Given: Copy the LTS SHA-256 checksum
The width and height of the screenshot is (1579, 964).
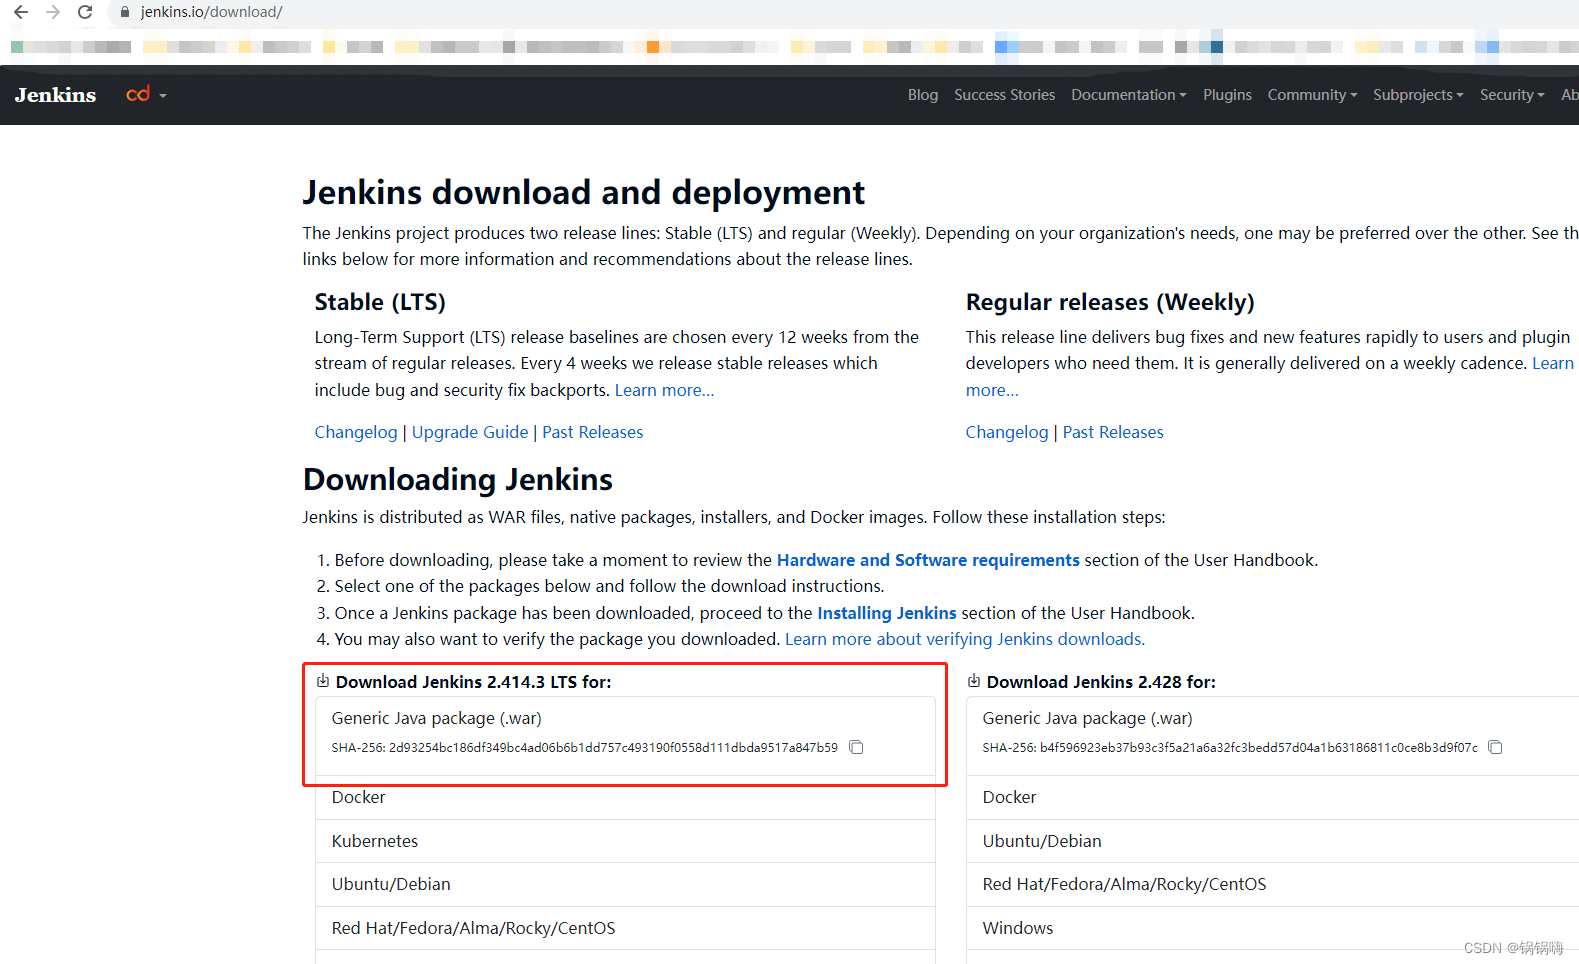Looking at the screenshot, I should pyautogui.click(x=856, y=747).
